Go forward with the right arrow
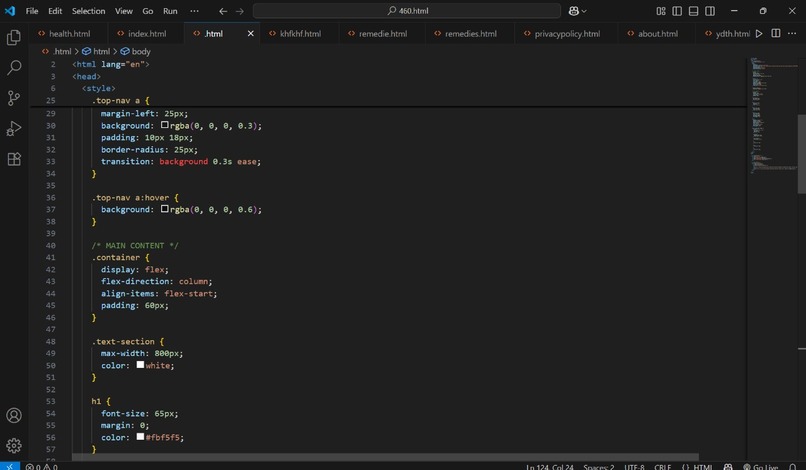806x470 pixels. coord(240,11)
